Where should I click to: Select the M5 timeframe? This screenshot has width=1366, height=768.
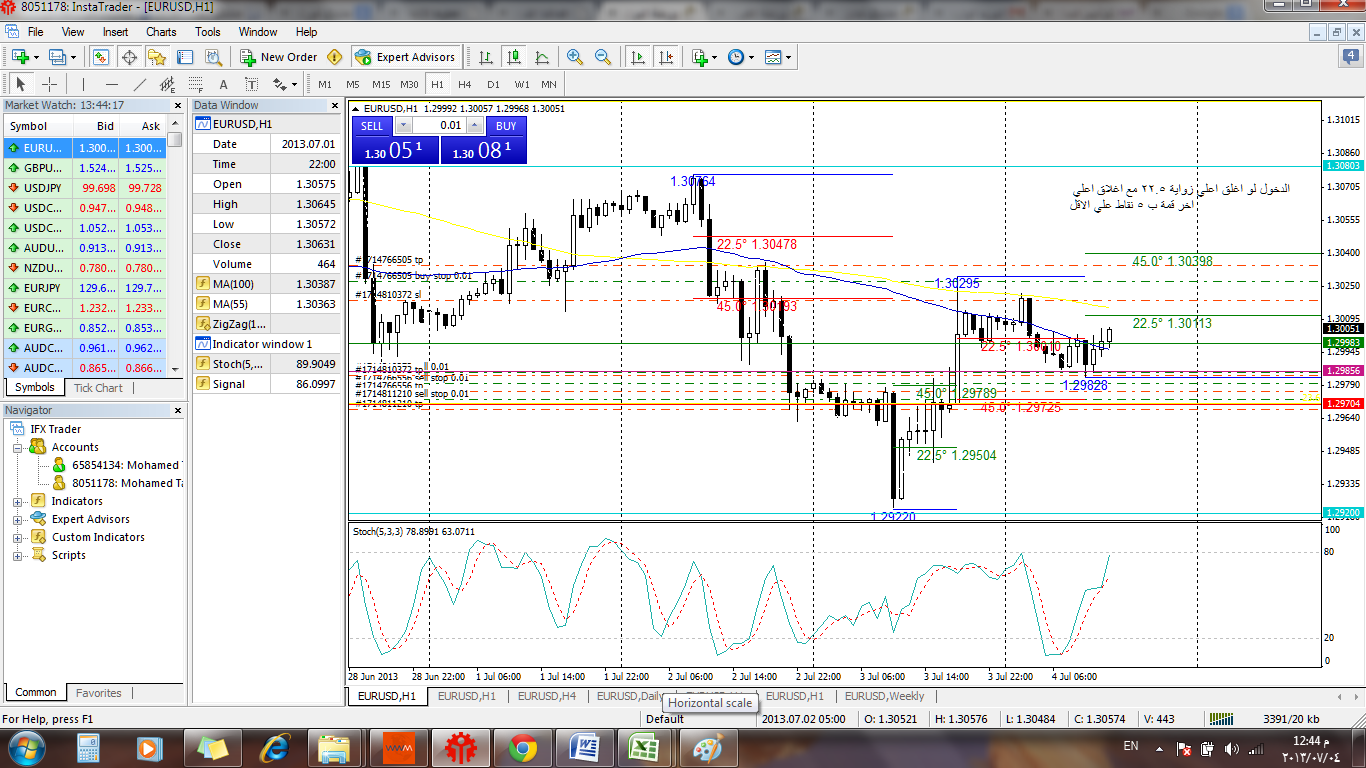(353, 84)
